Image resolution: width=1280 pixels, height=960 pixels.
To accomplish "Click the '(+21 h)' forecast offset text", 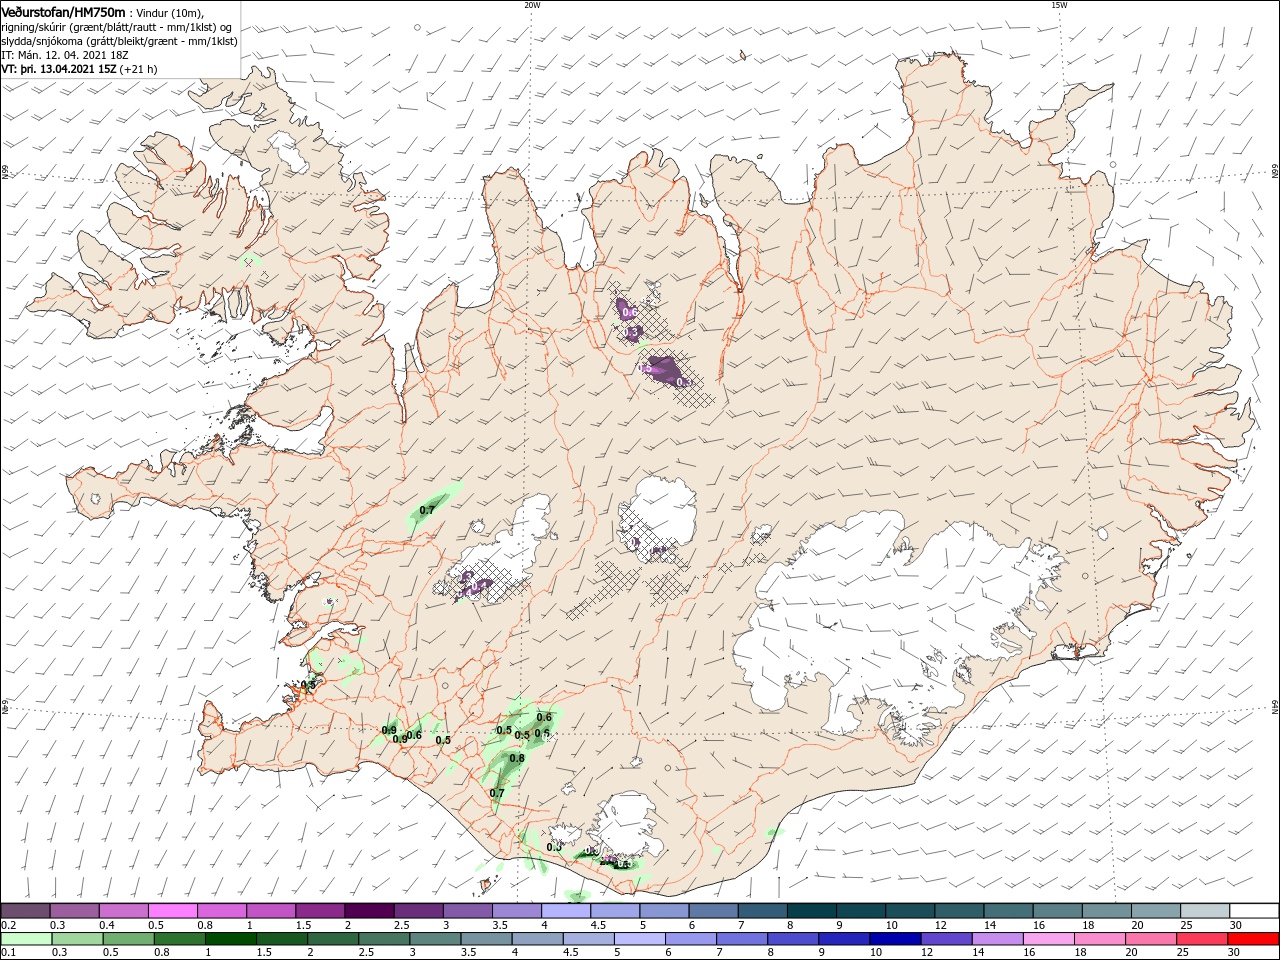I will [139, 70].
